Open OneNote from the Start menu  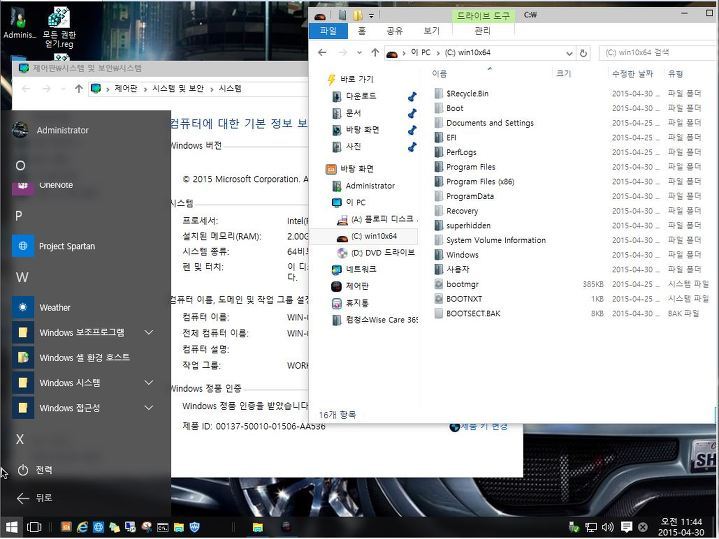(56, 185)
